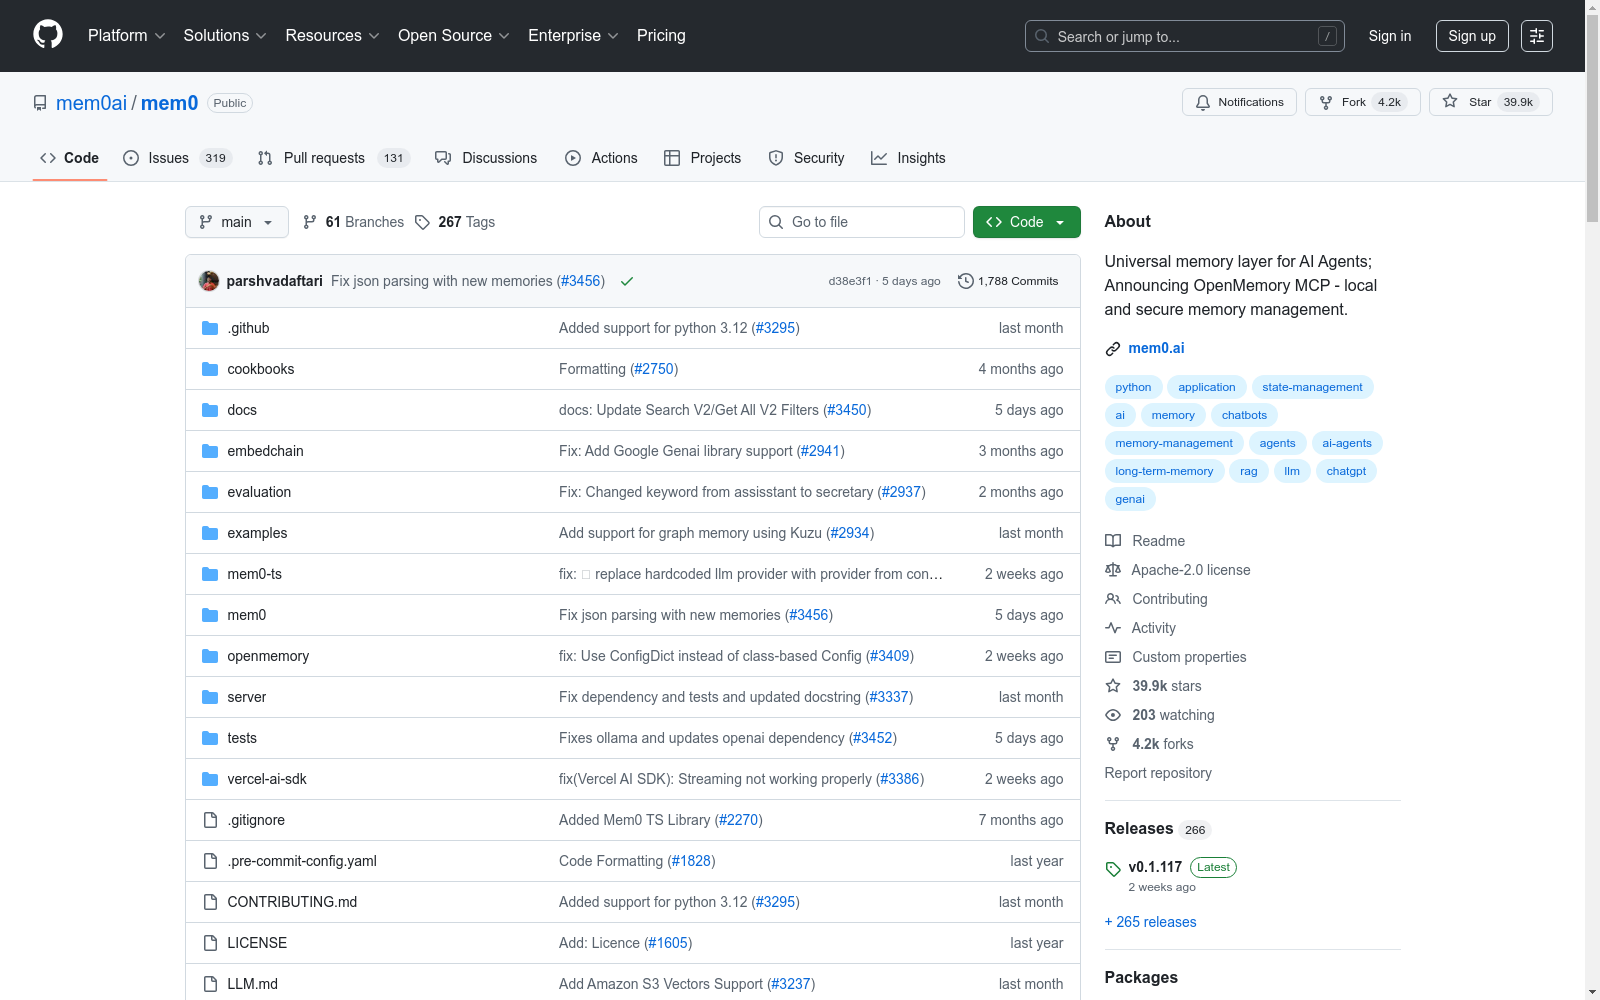Open pull request #3456 in latest commit
1600x1000 pixels.
(x=581, y=281)
